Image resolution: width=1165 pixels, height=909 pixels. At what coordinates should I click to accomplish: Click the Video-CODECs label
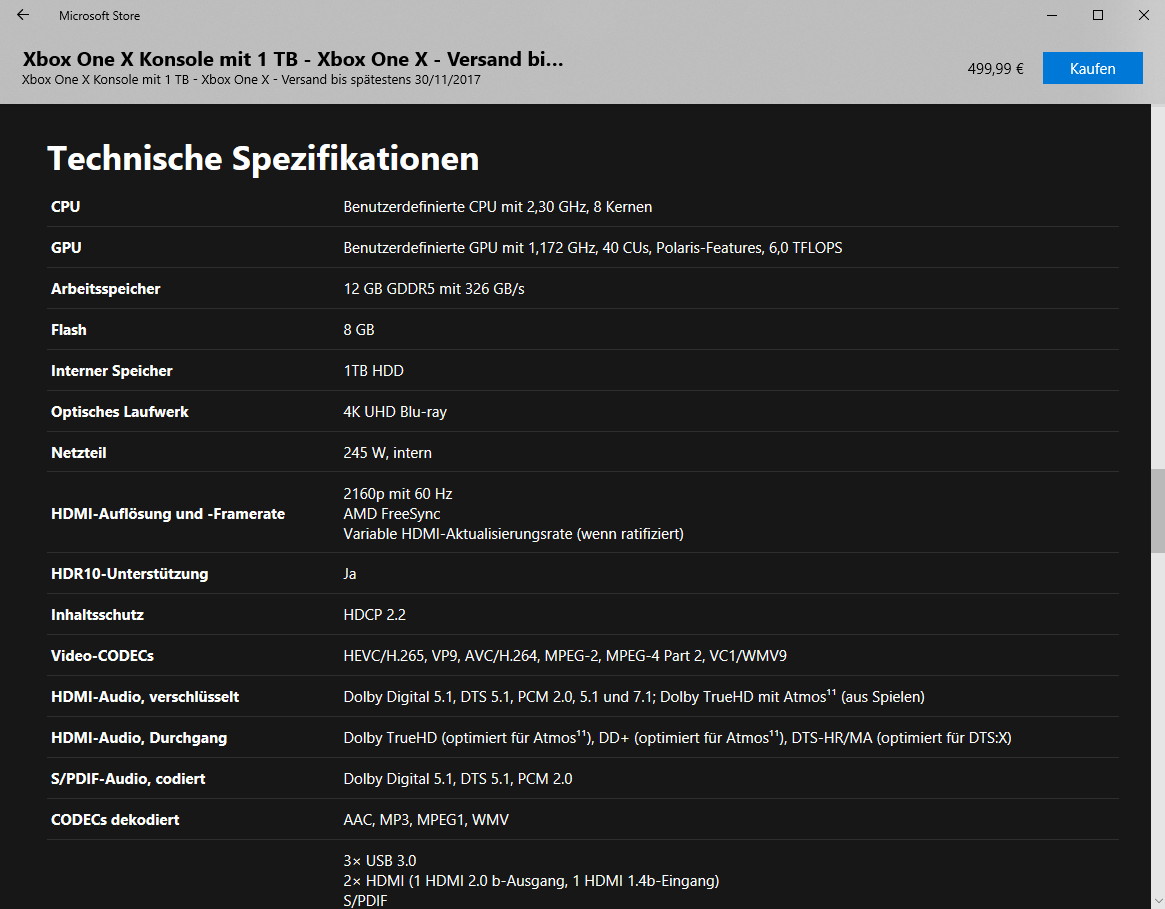pos(103,656)
